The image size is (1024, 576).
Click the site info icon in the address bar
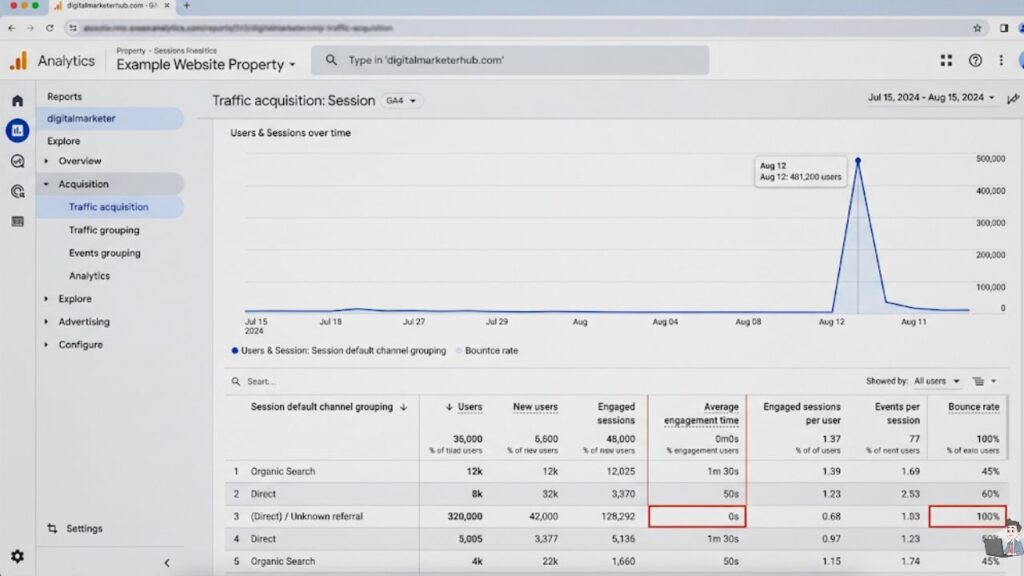[73, 28]
